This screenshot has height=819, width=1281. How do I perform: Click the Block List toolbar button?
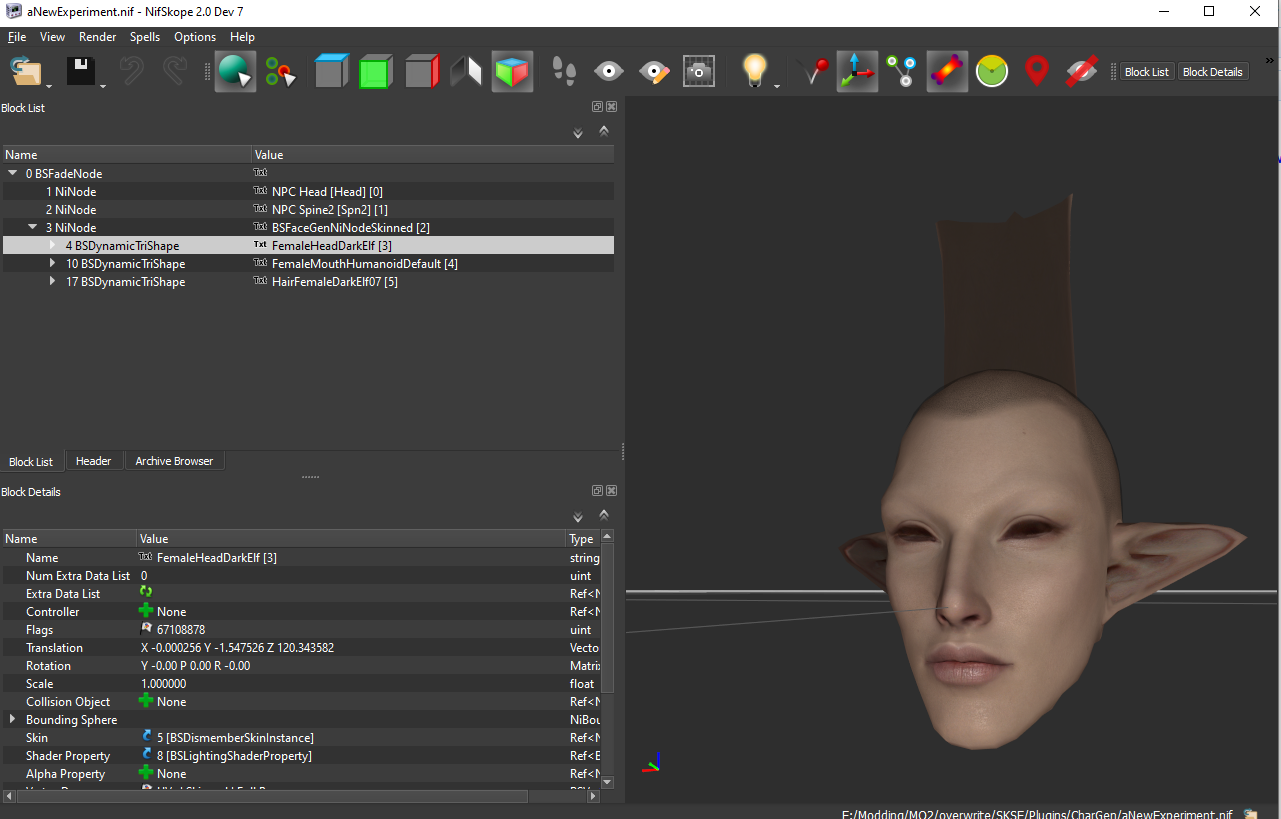coord(1146,72)
